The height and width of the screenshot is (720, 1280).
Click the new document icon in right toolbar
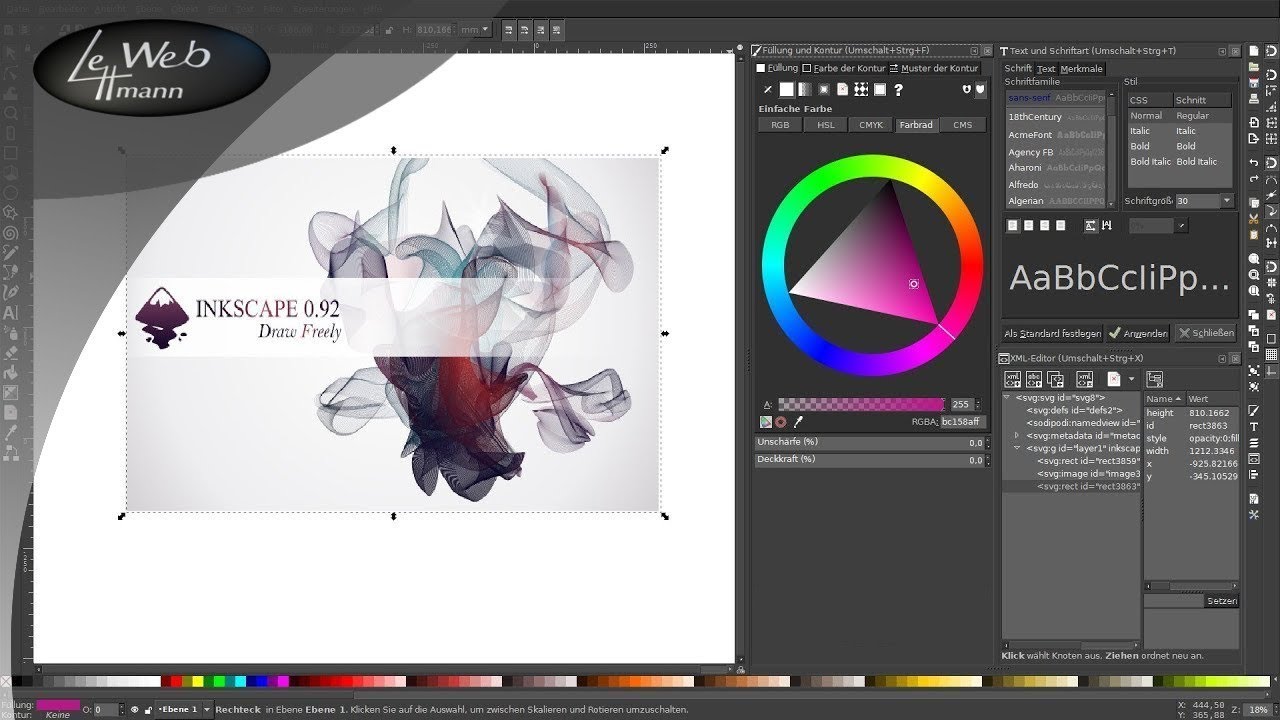click(1254, 50)
